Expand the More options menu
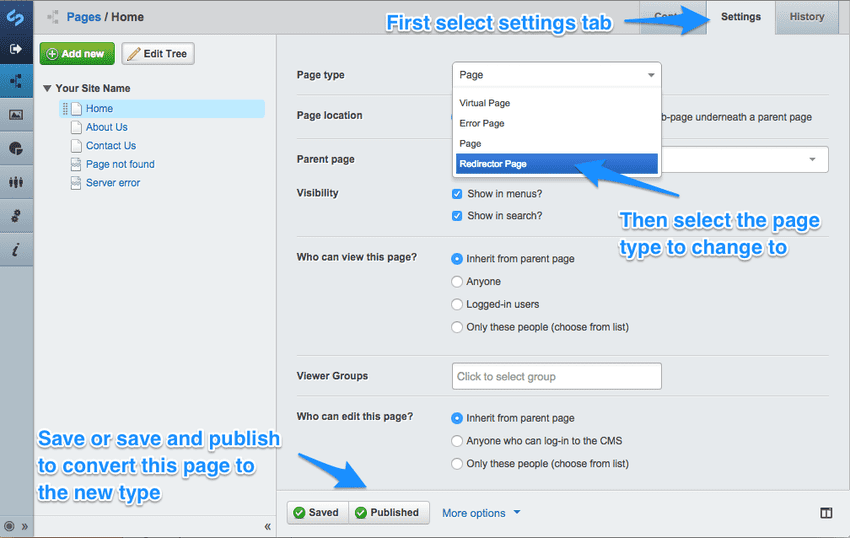This screenshot has width=850, height=538. tap(481, 513)
